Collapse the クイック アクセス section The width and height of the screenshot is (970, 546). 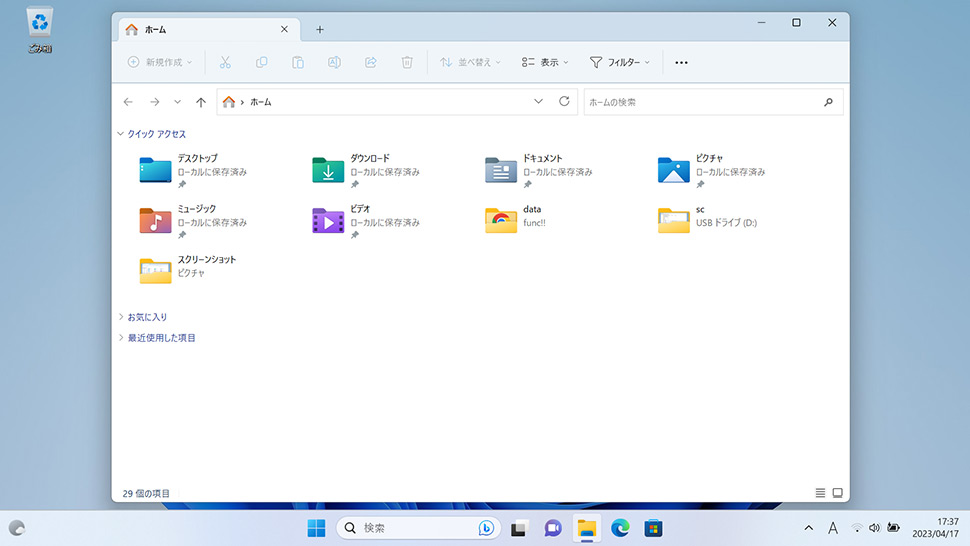pyautogui.click(x=121, y=134)
